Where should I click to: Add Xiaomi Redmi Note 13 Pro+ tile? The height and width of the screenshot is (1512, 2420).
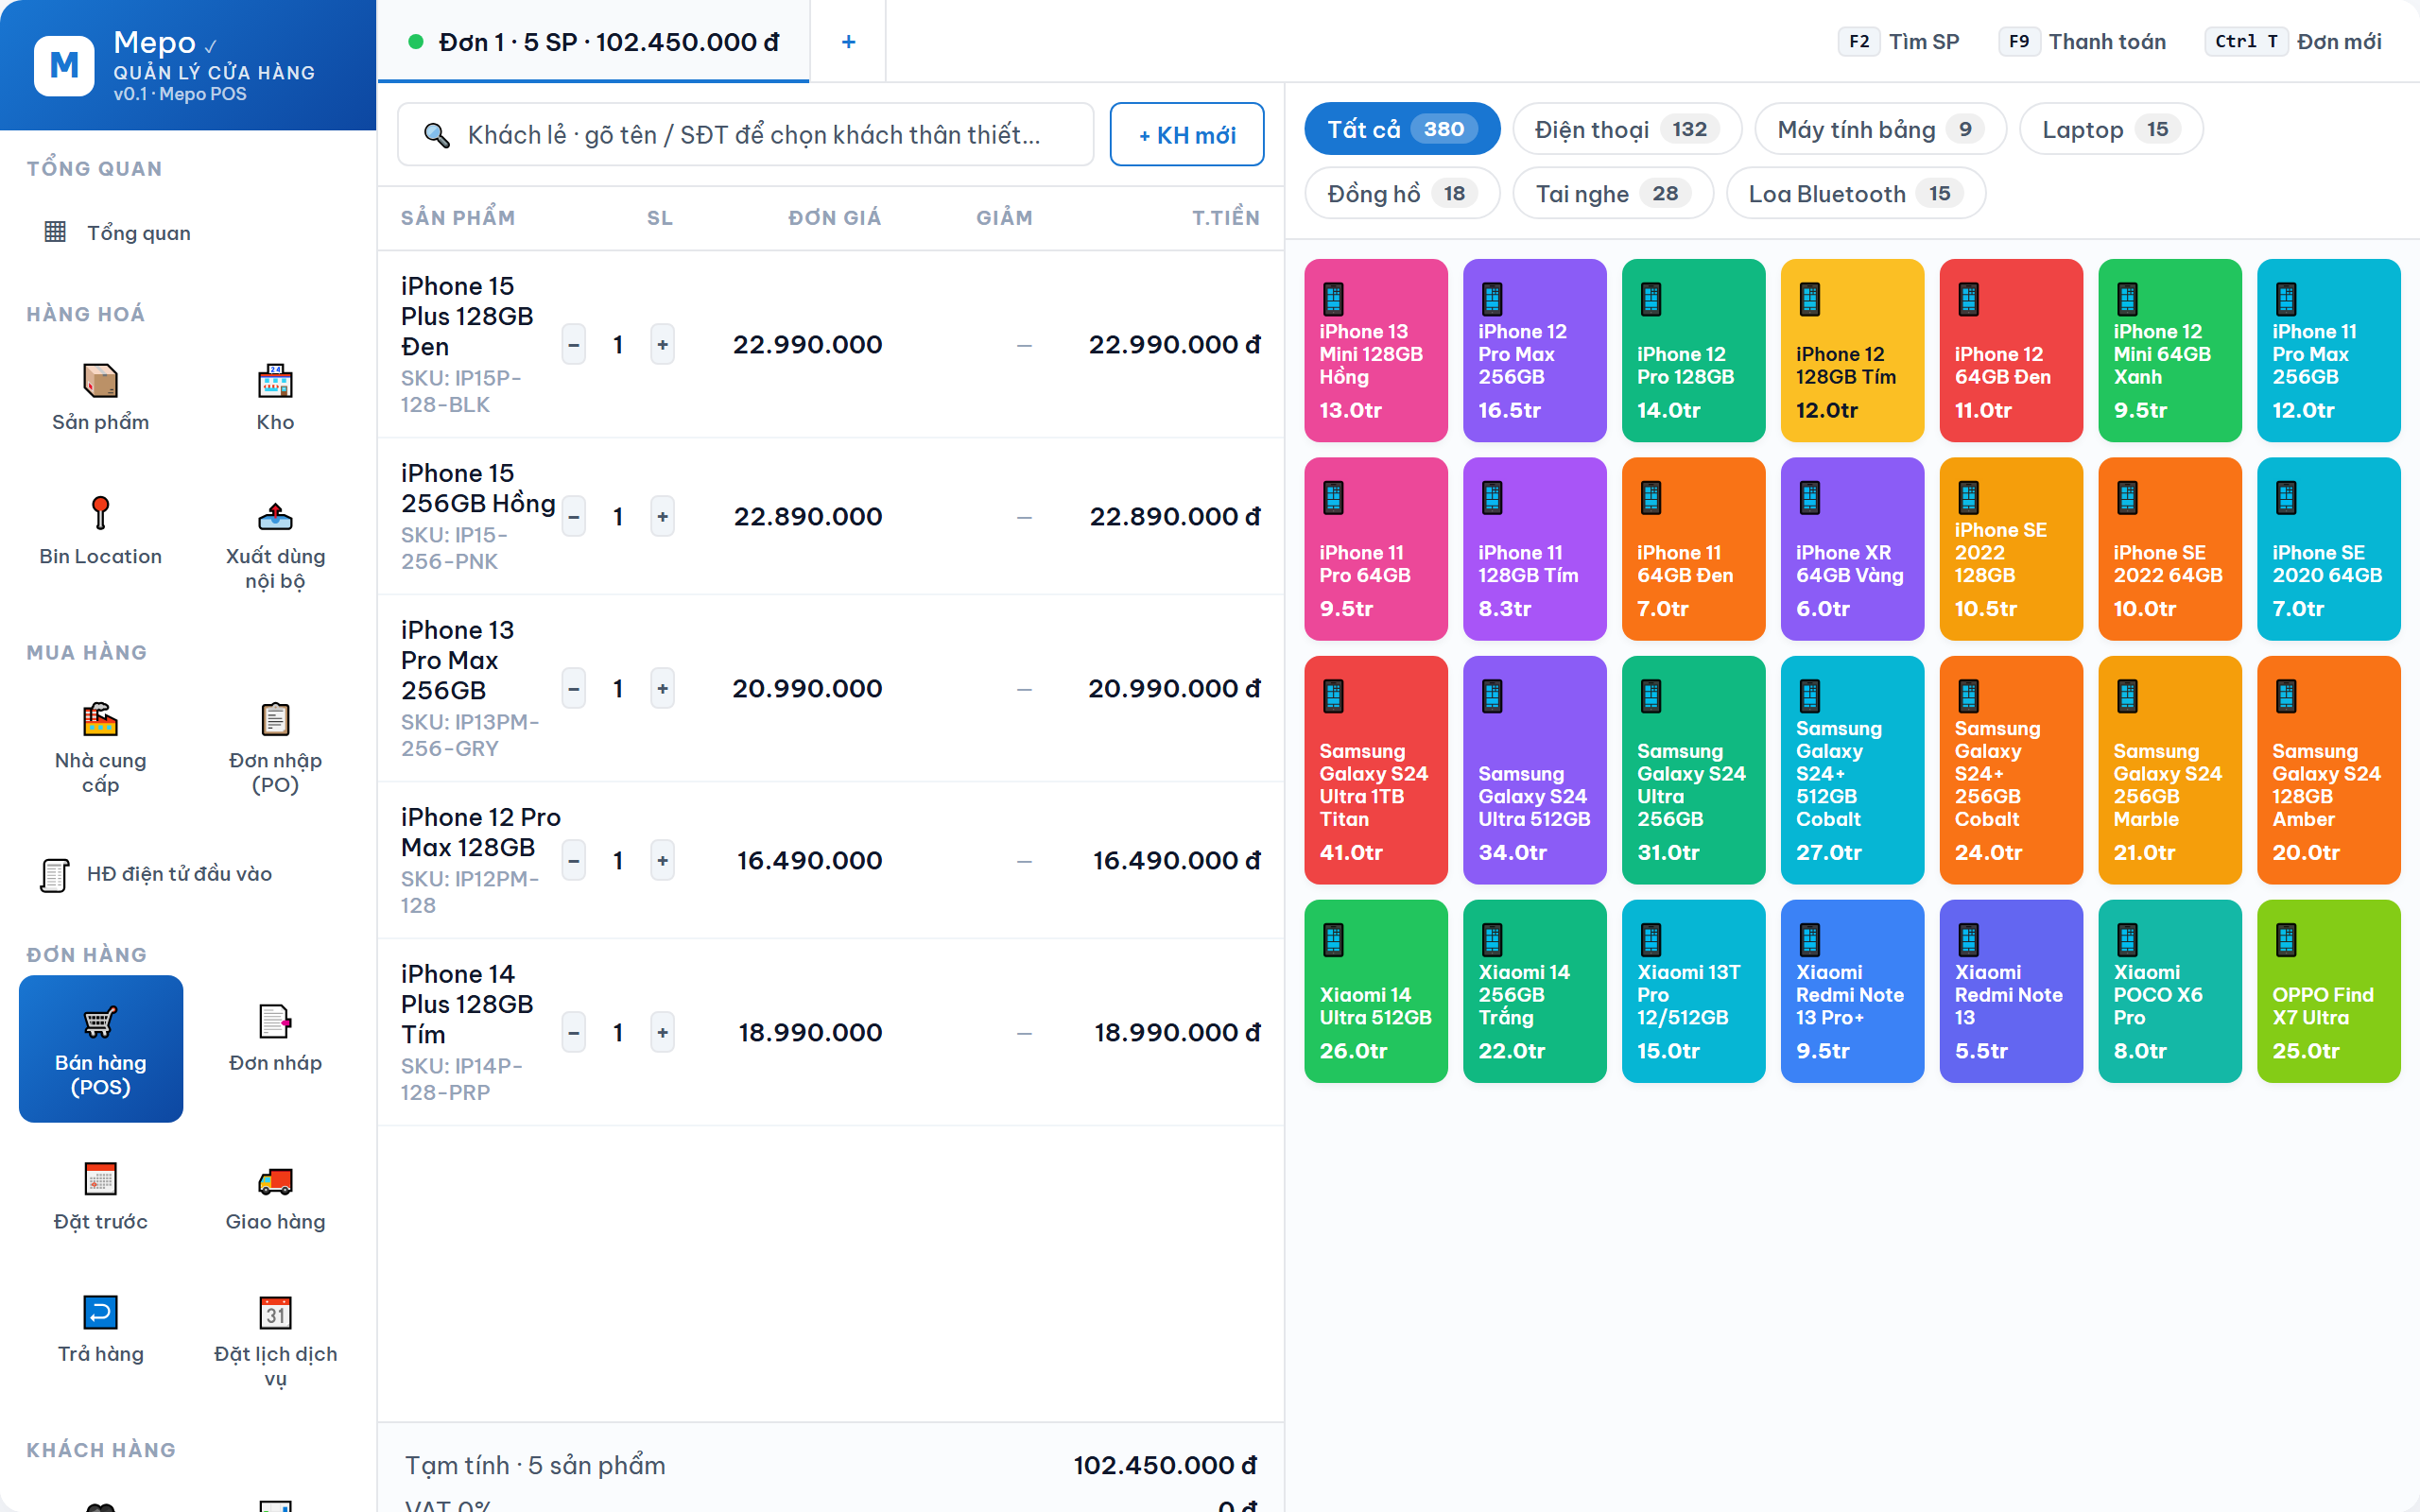[x=1852, y=991]
